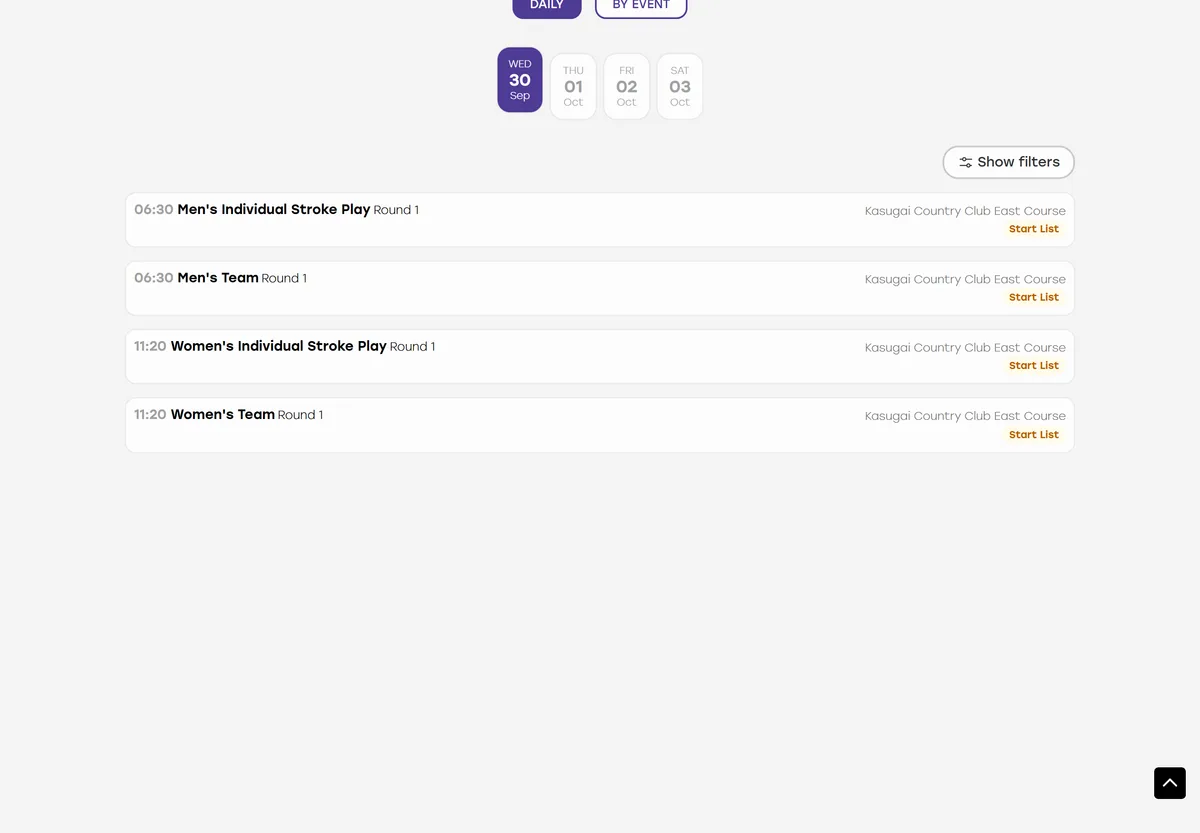
Task: Click the Women's Individual Stroke Play title
Action: [x=279, y=346]
